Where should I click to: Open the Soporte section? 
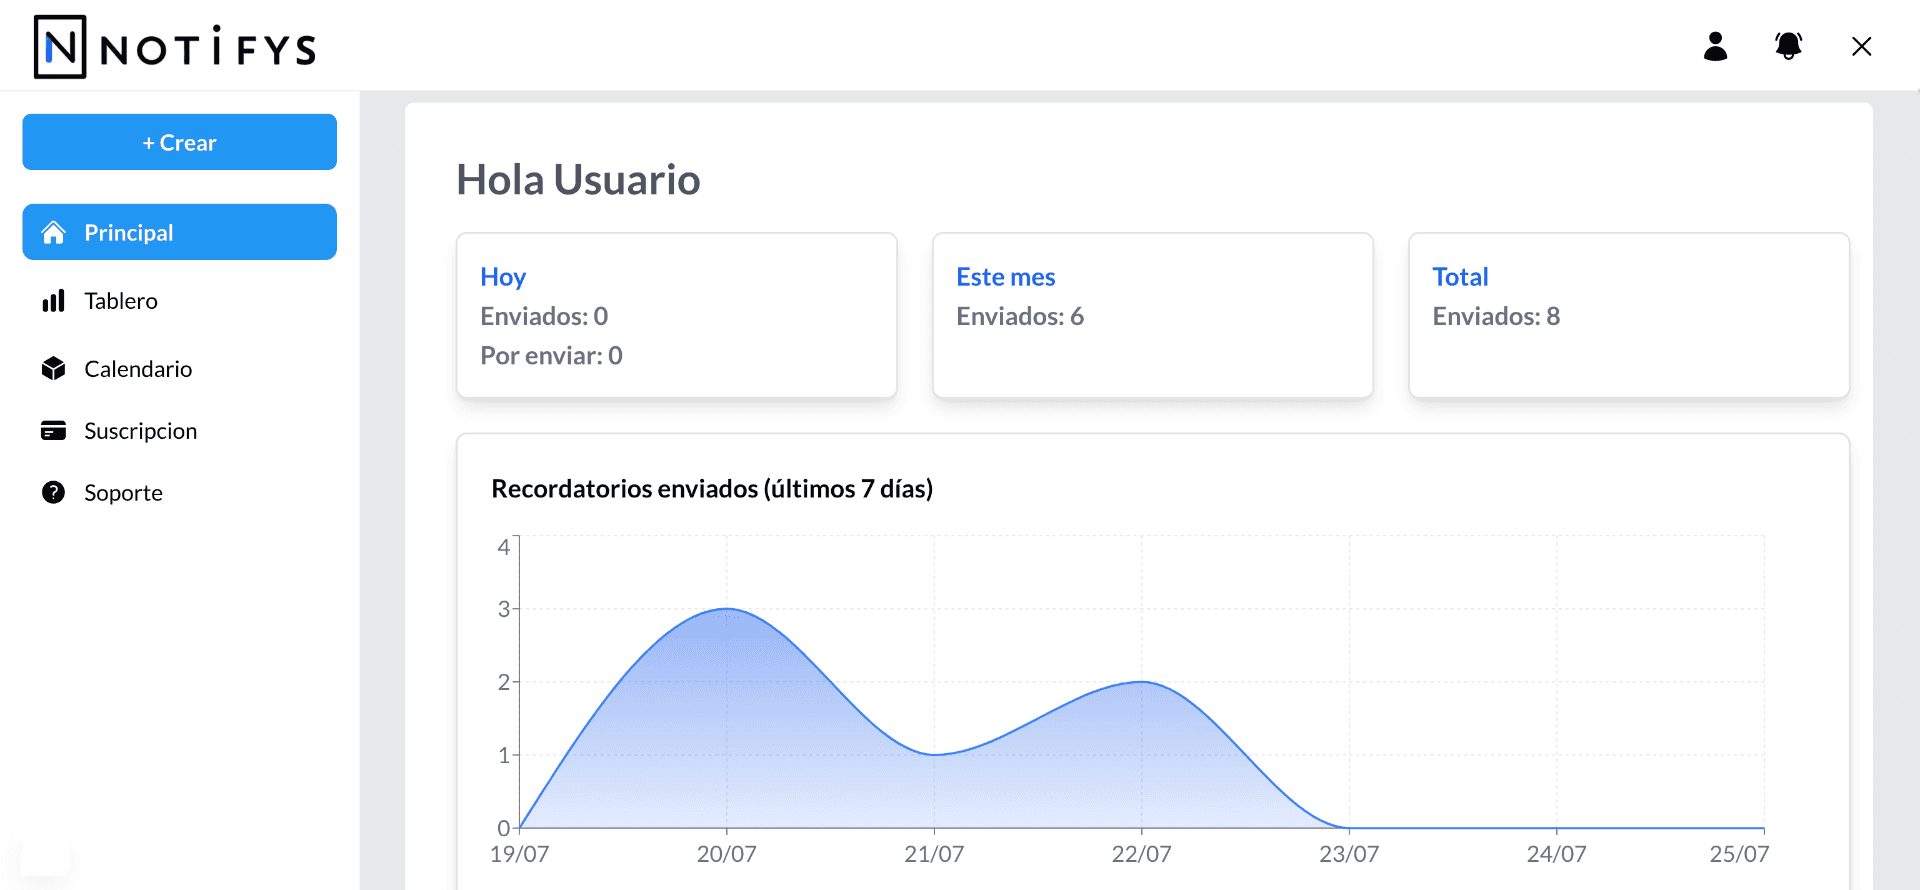[123, 492]
